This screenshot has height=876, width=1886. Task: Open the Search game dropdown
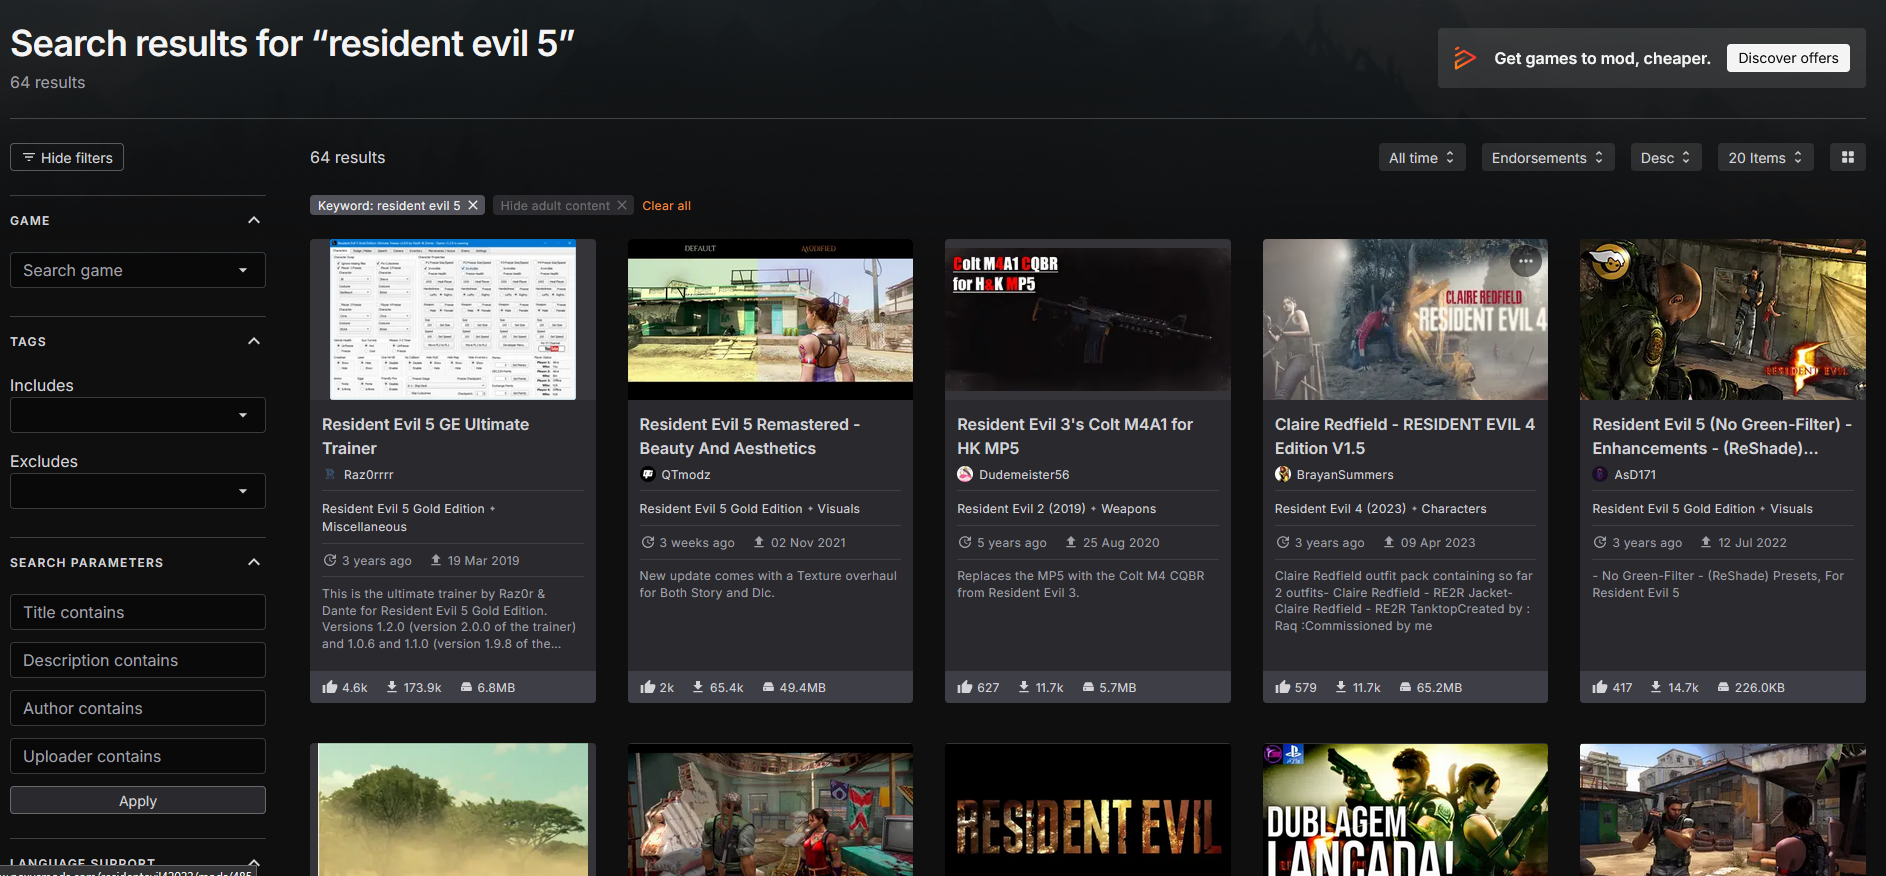coord(138,270)
